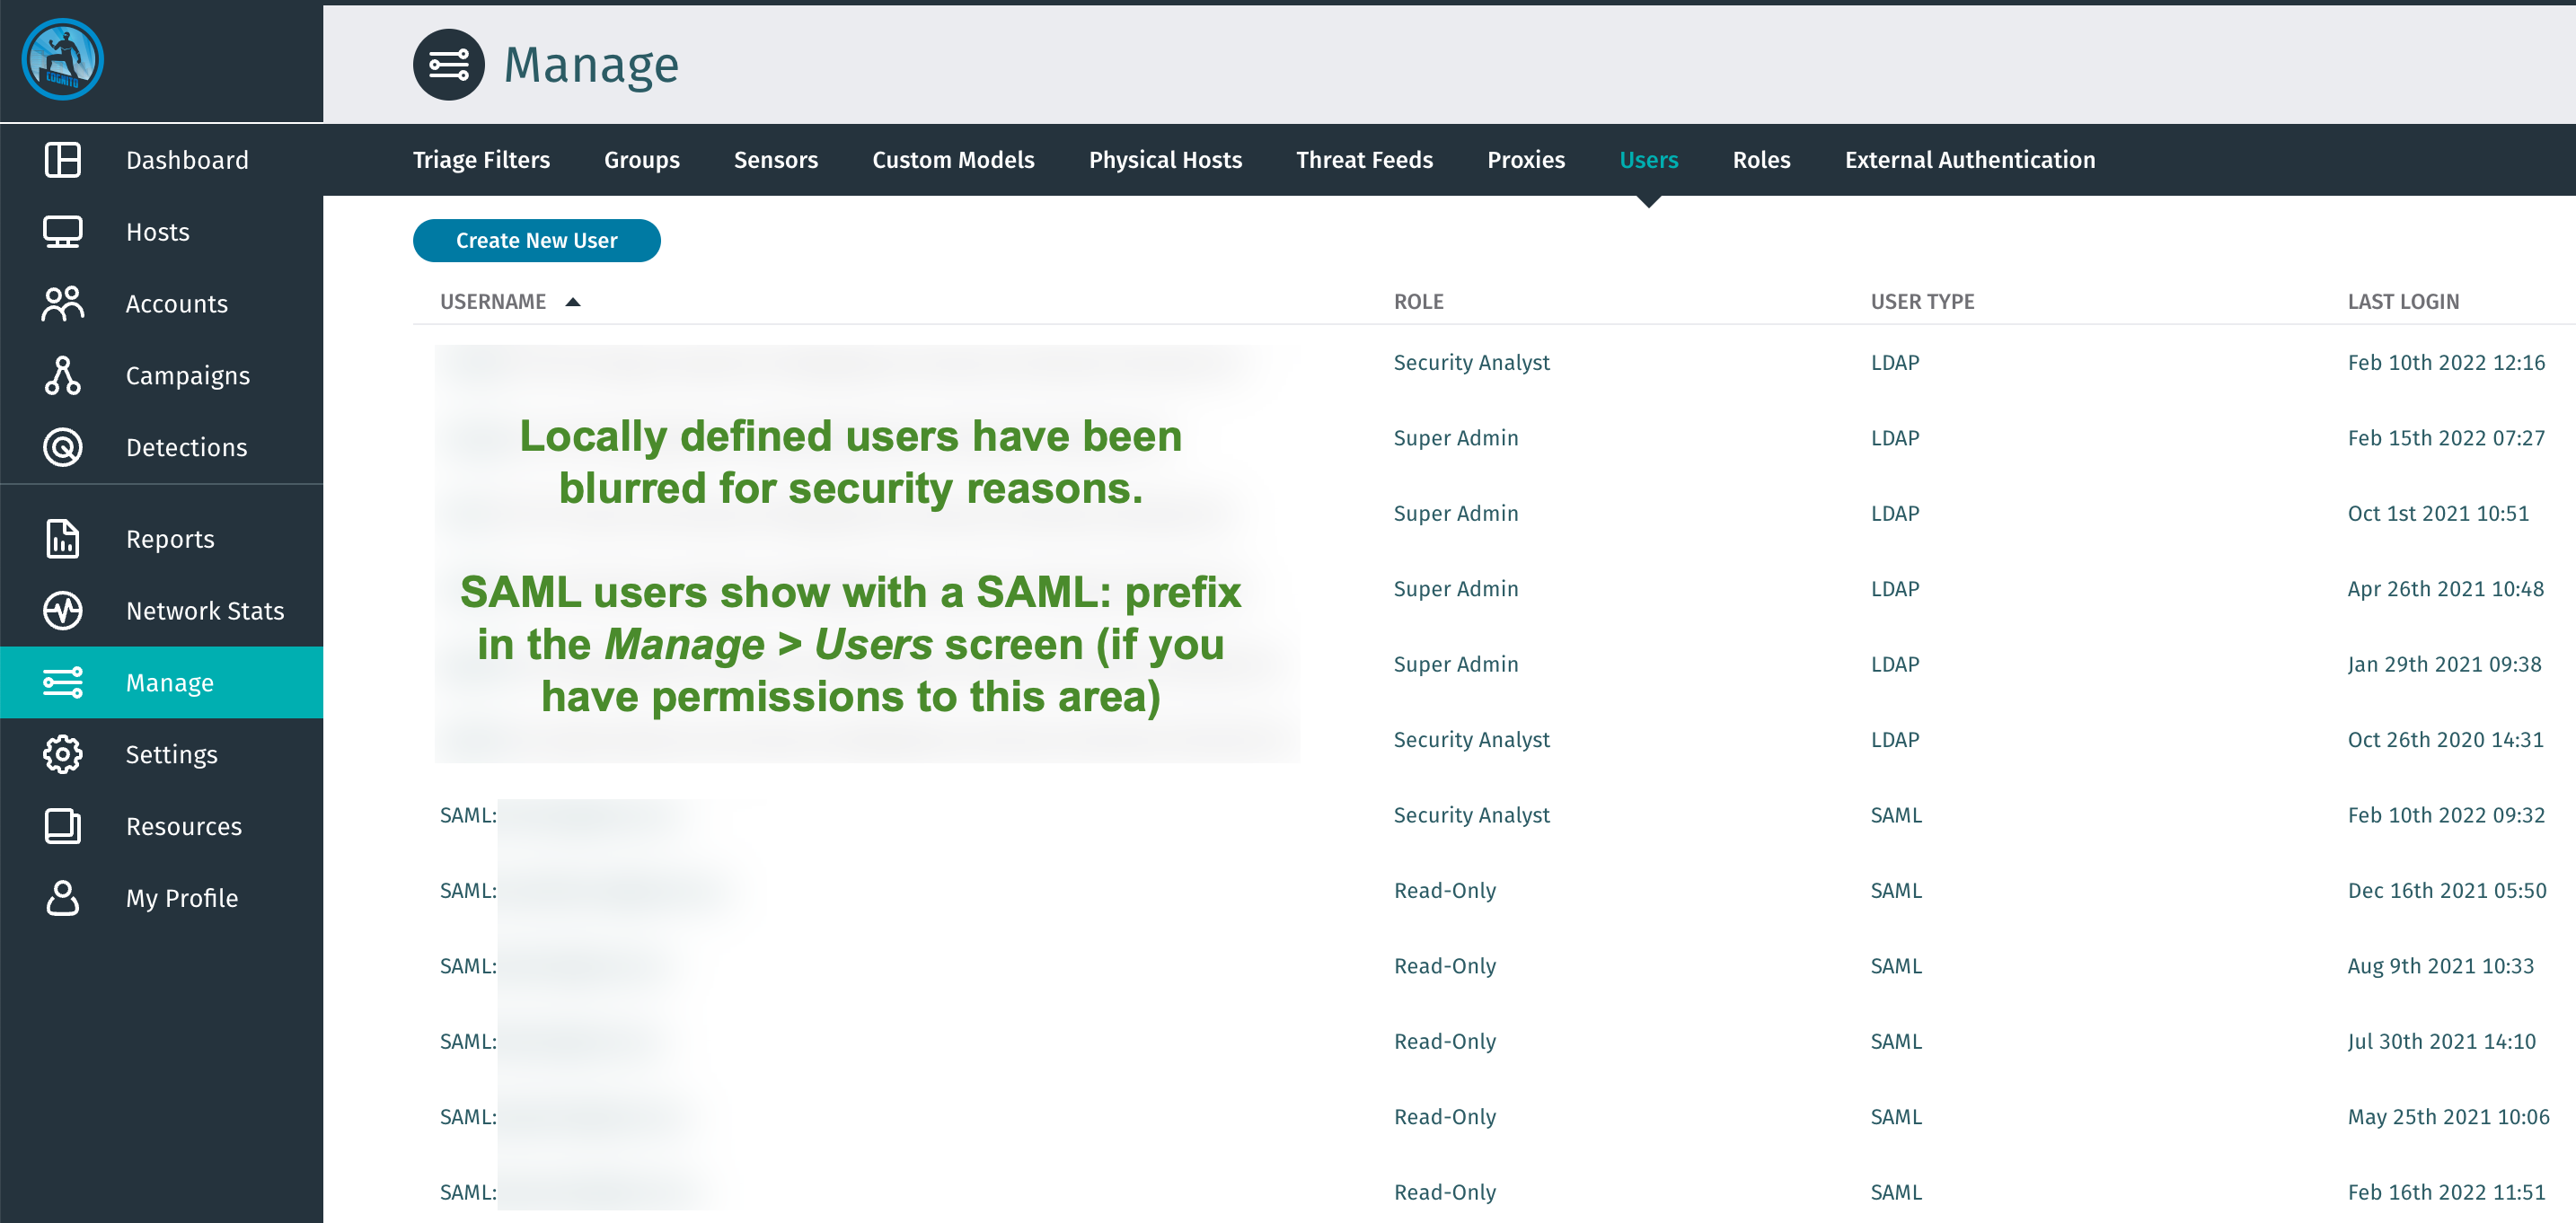Select the Reports icon in the sidebar
Viewport: 2576px width, 1223px height.
62,538
